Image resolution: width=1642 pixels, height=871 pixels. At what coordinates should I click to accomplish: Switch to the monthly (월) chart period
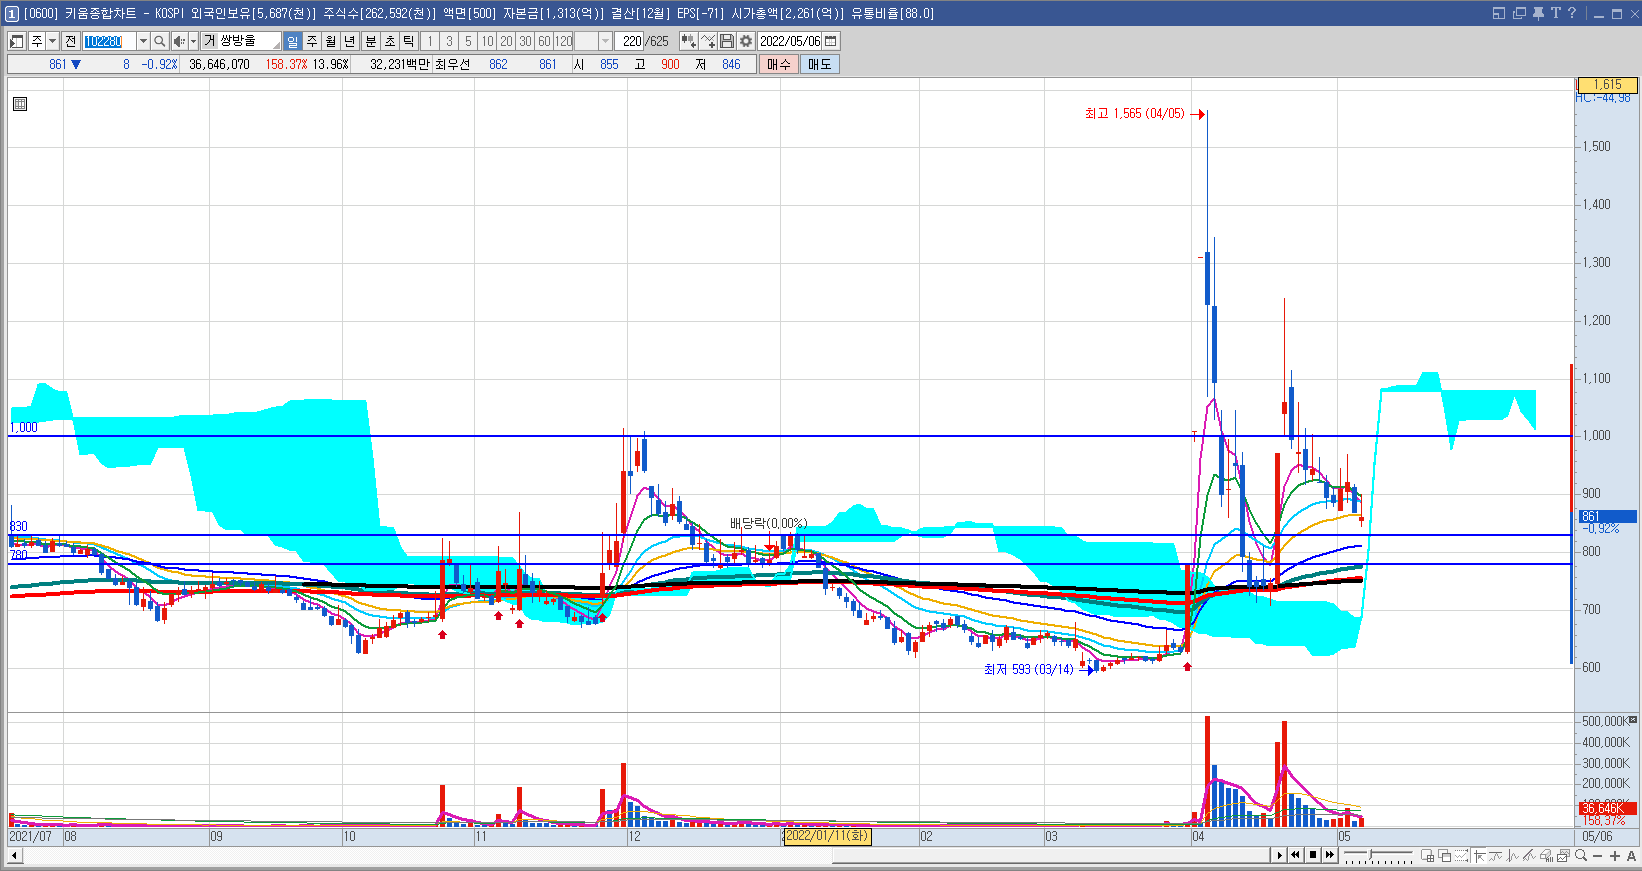[331, 41]
